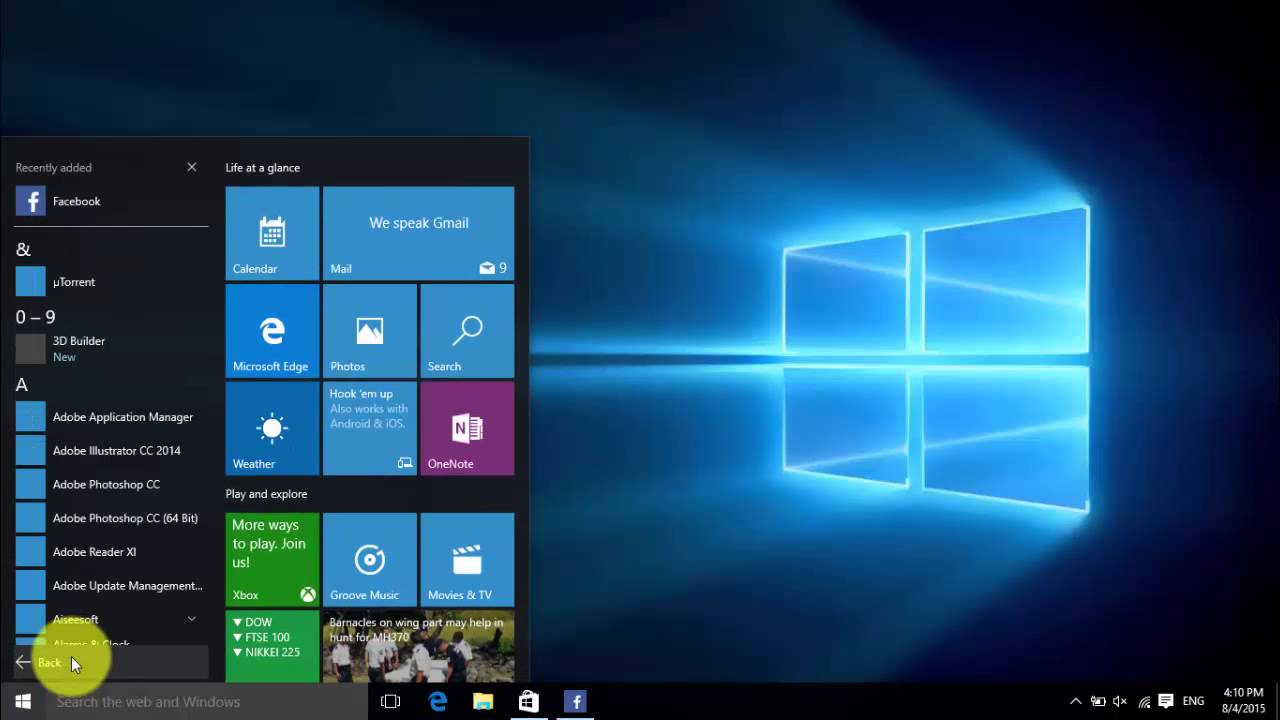Screen dimensions: 1280x720
Task: Open the Photos tile
Action: [369, 330]
